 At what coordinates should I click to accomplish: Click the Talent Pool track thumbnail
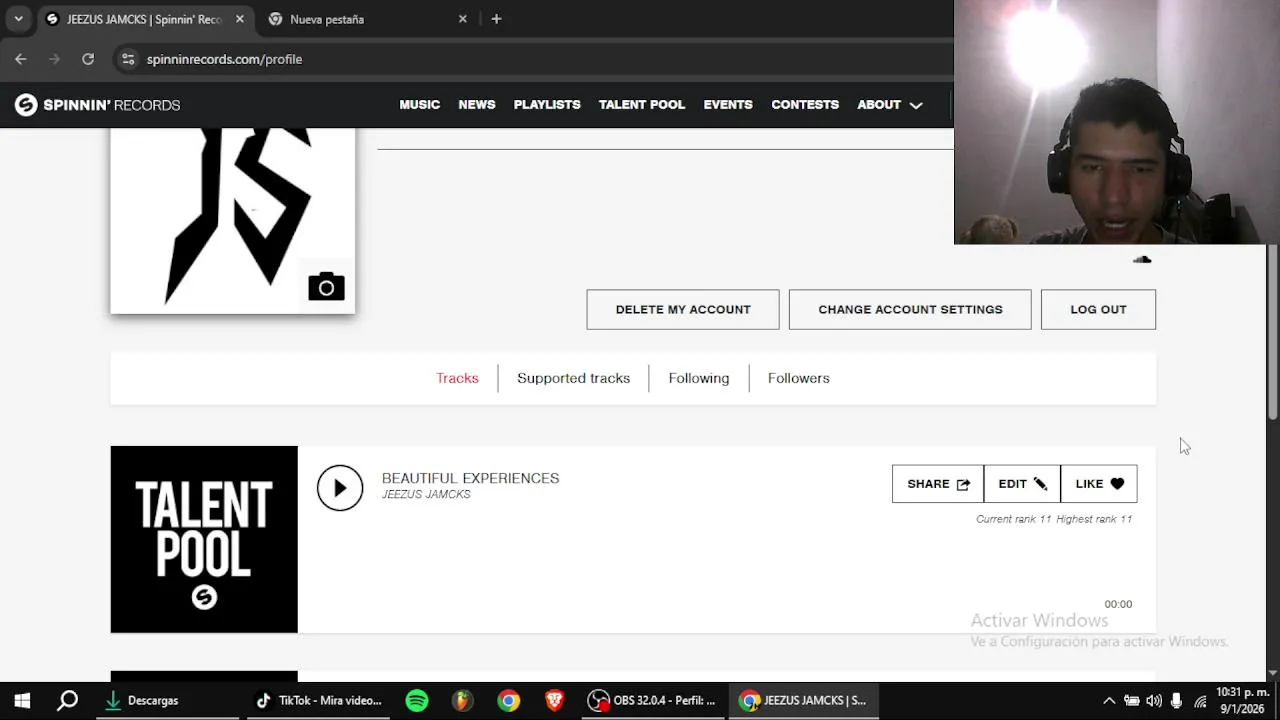pyautogui.click(x=204, y=540)
